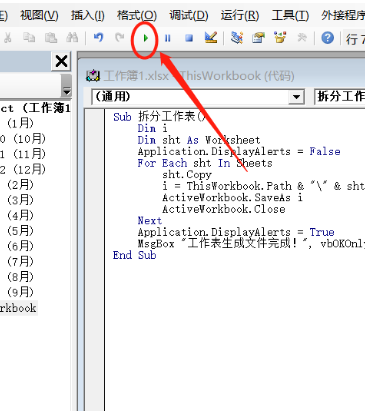Viewport: 365px width, 411px height.
Task: Open the 格式(O) menu
Action: (x=137, y=15)
